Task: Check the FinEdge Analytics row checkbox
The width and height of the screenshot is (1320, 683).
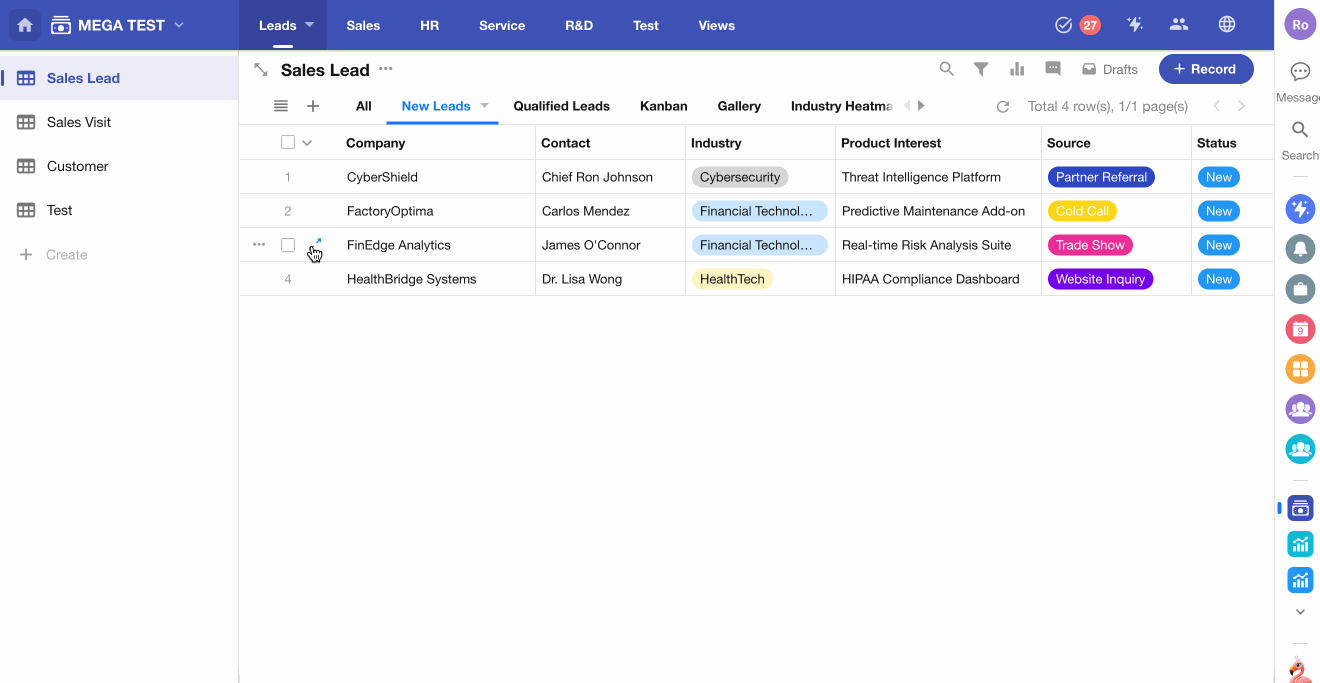Action: point(288,245)
